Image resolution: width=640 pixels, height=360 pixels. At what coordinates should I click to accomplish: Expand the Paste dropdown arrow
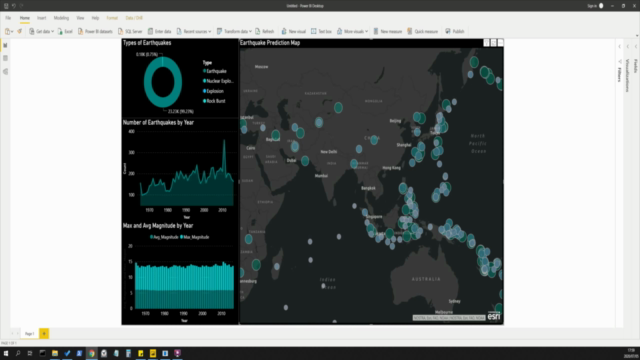click(x=12, y=31)
